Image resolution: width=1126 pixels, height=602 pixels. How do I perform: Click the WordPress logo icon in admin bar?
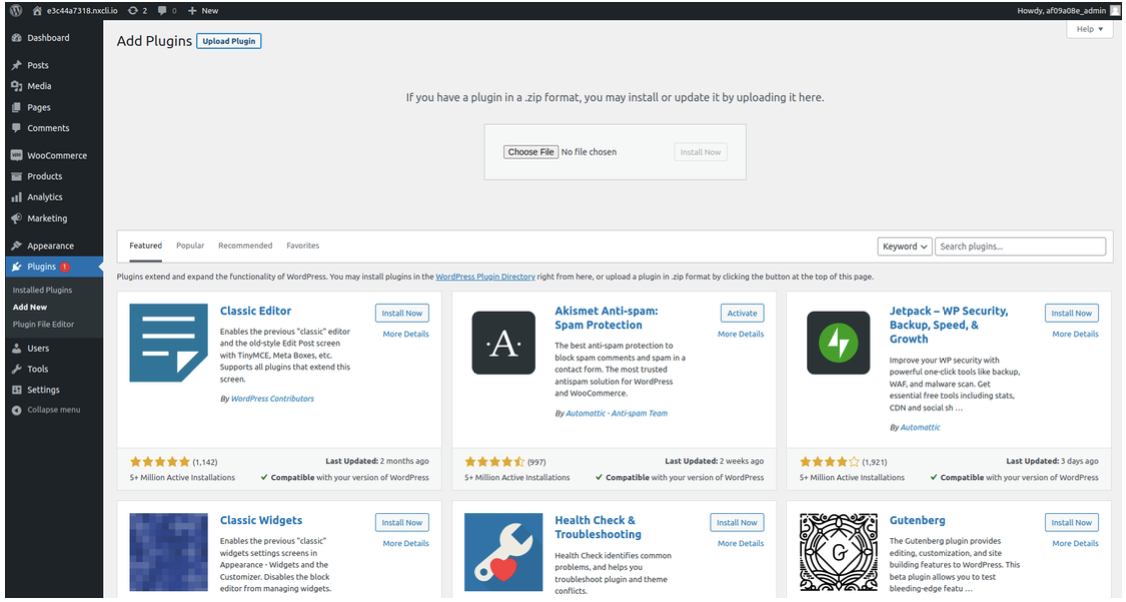[x=16, y=10]
